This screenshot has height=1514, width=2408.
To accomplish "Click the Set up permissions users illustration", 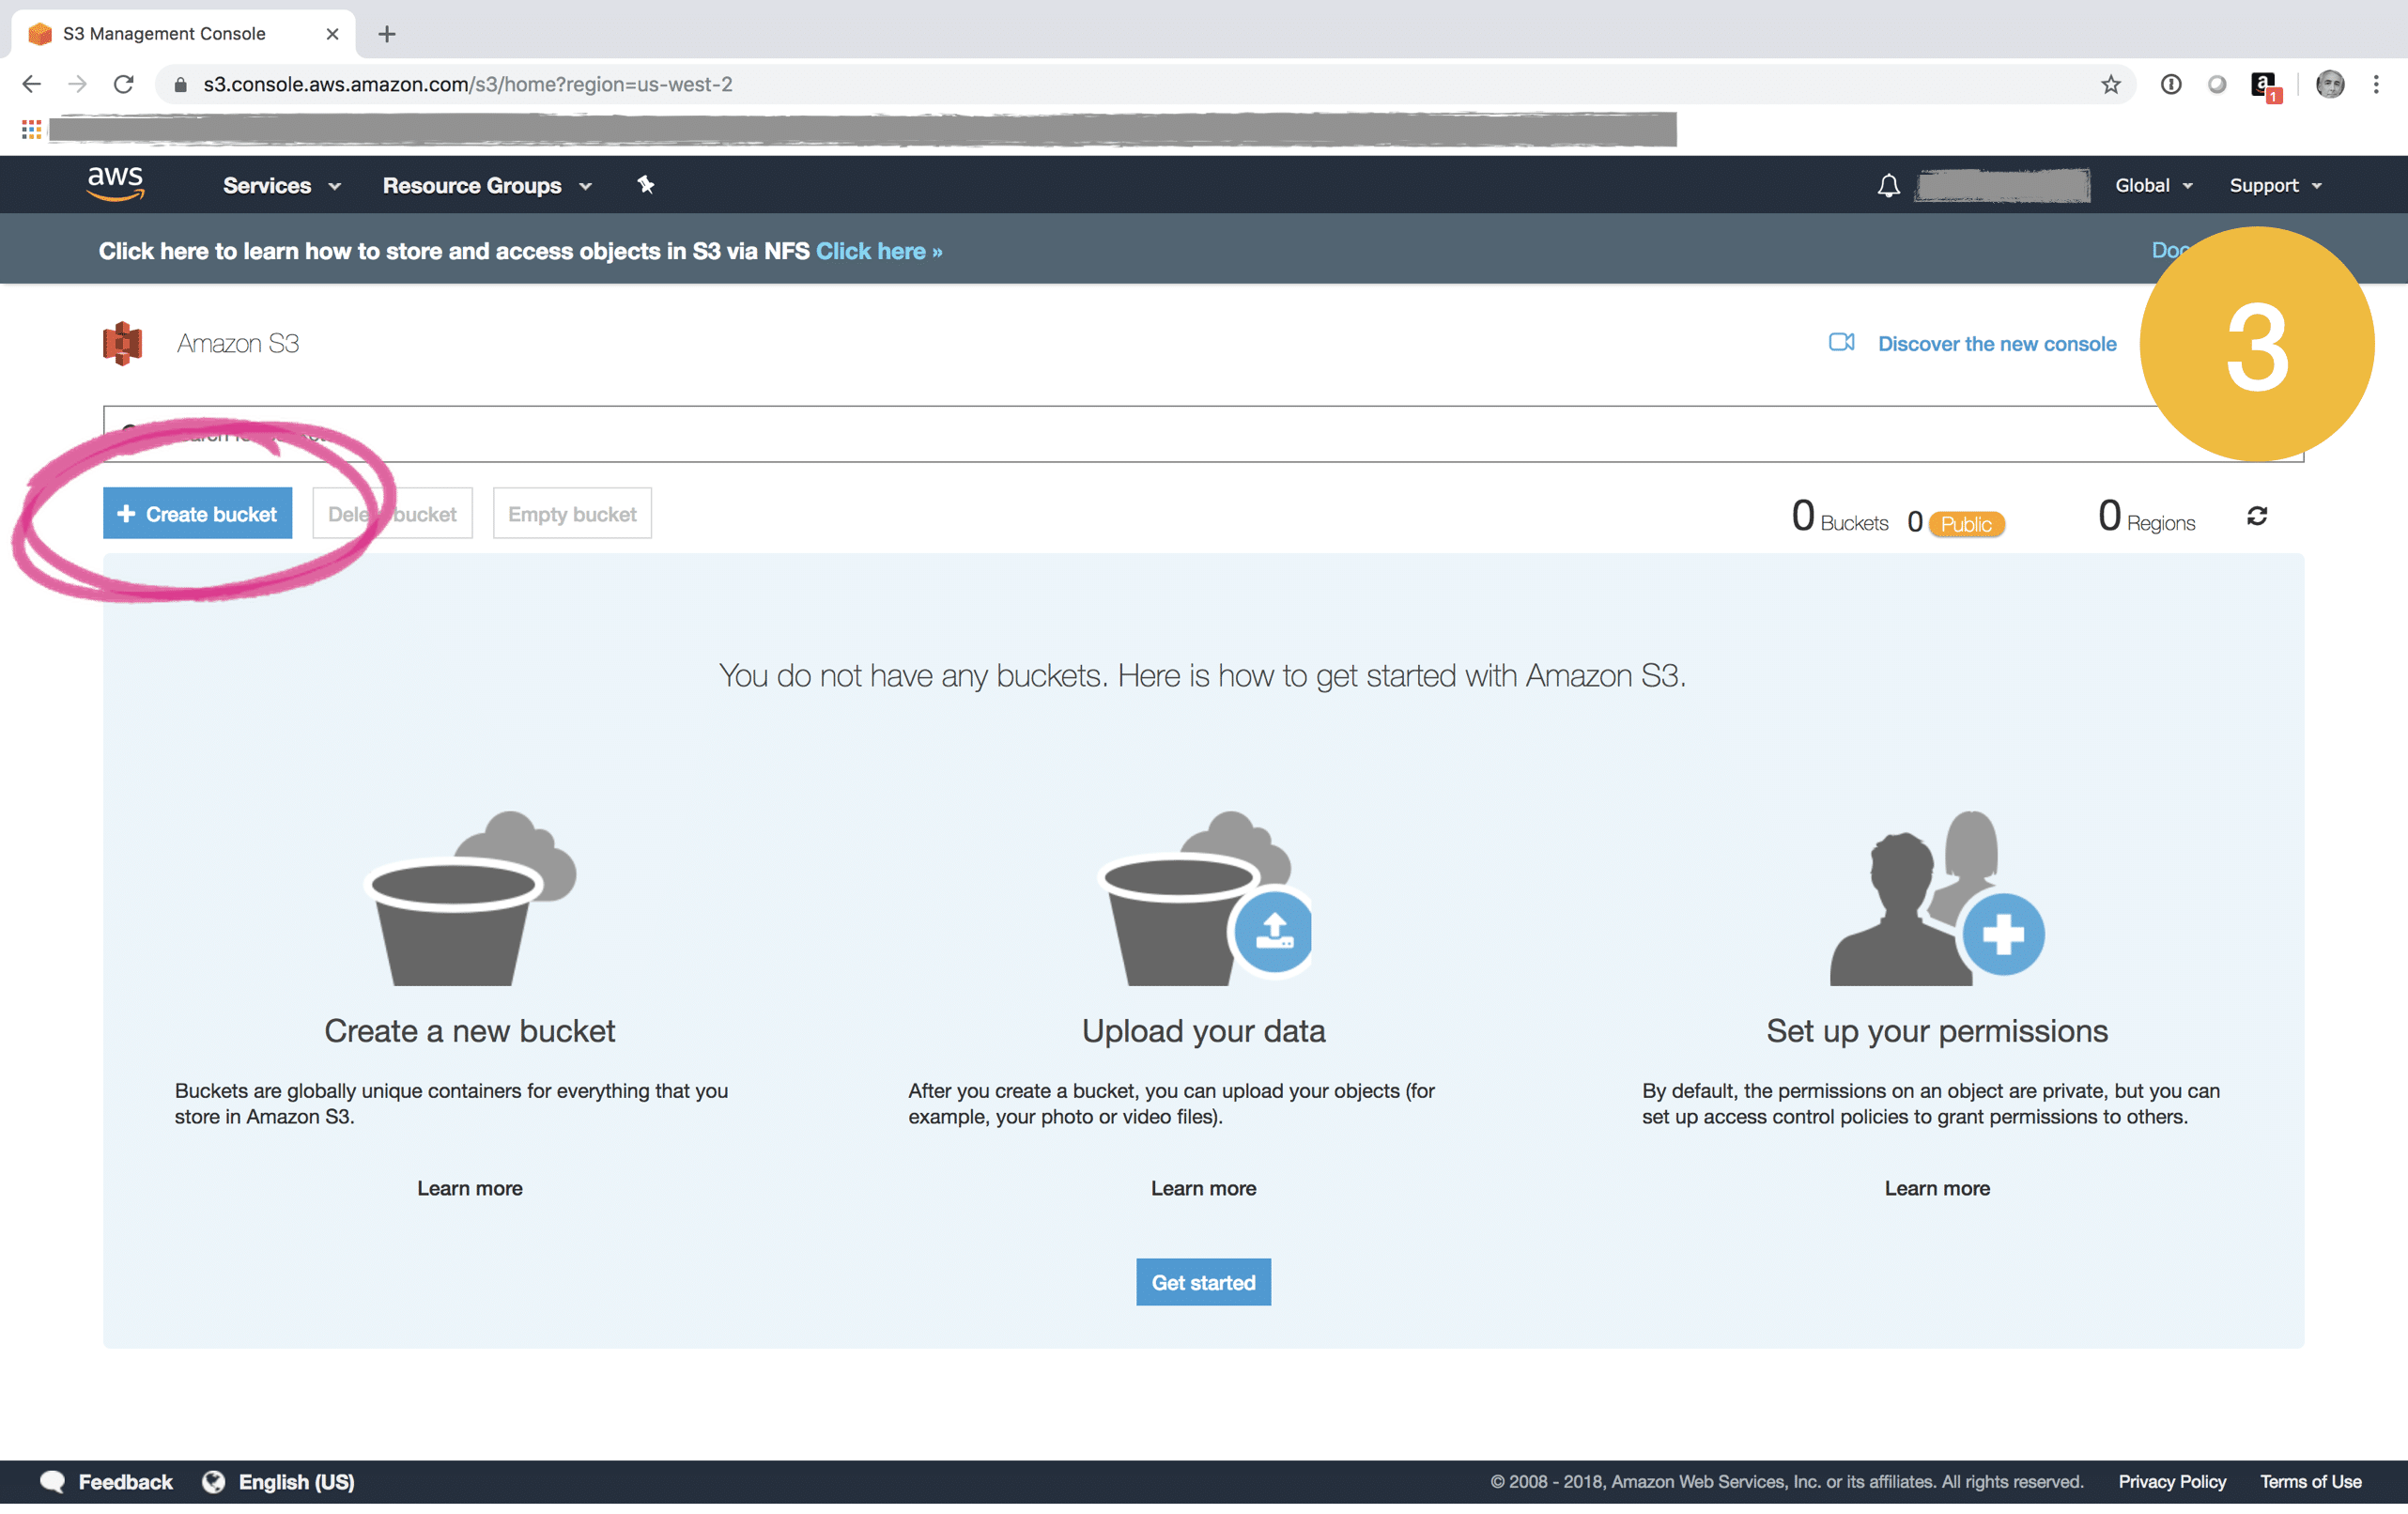I will 1937,897.
